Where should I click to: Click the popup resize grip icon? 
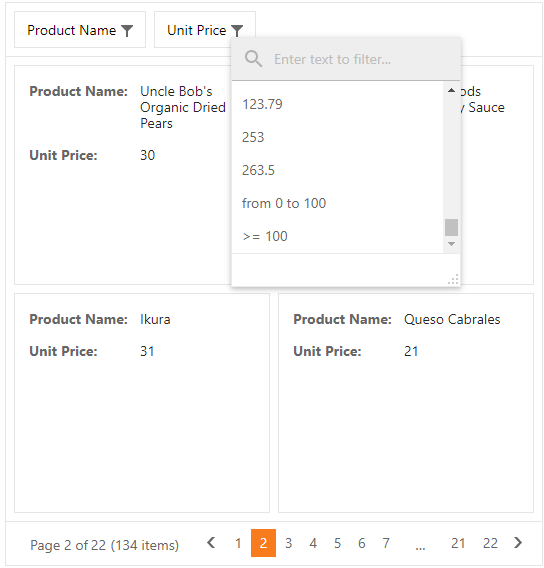point(453,279)
